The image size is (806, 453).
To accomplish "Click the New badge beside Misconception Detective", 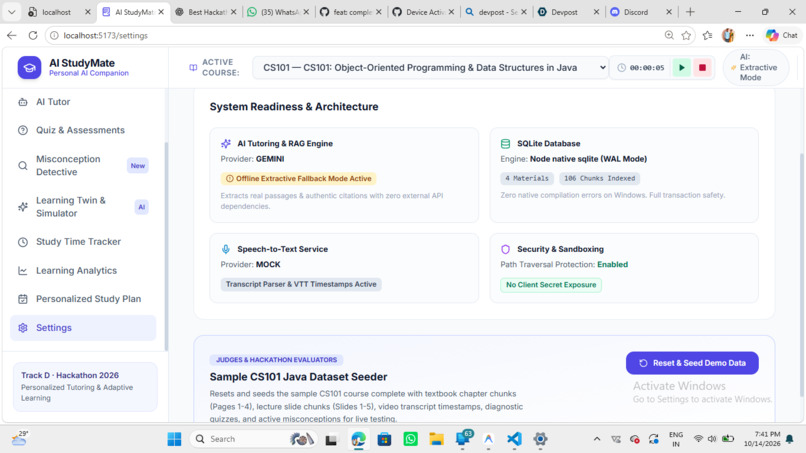I will pyautogui.click(x=138, y=166).
